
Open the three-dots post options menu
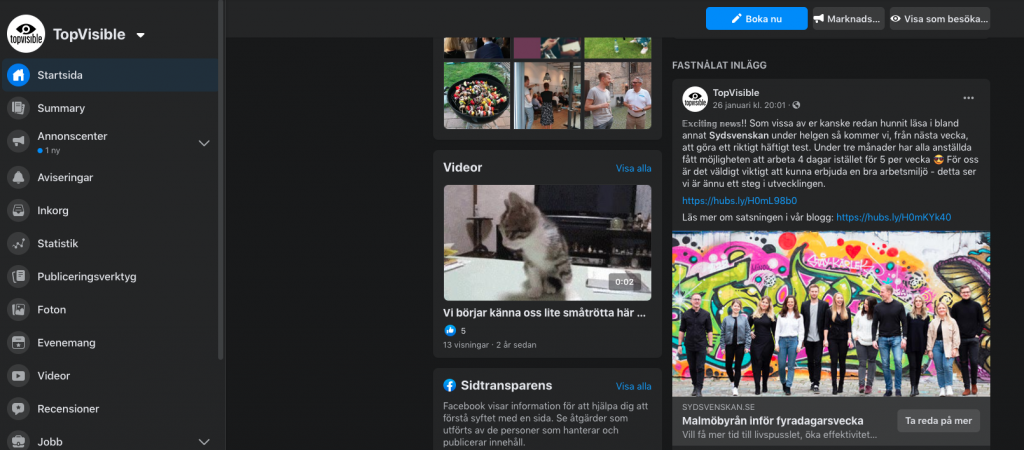[968, 98]
